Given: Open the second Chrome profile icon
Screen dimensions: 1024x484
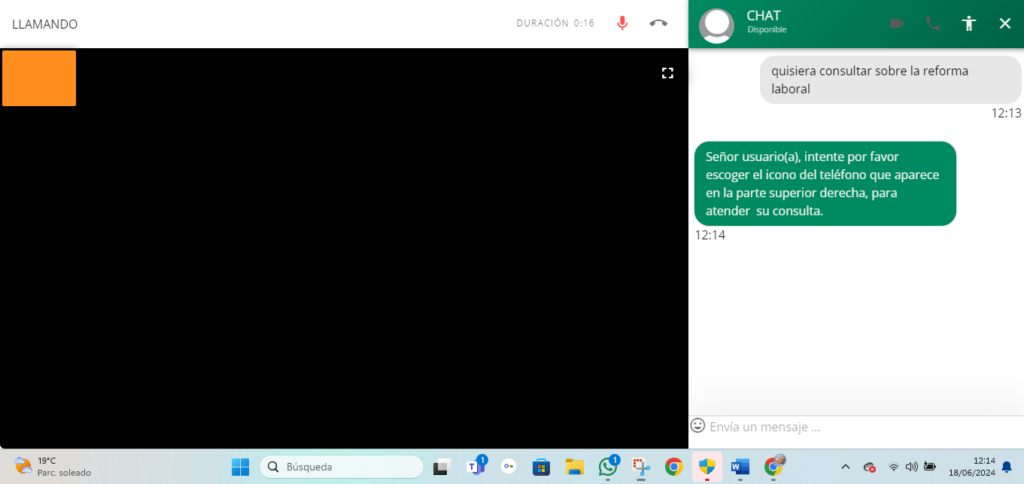Looking at the screenshot, I should 774,466.
